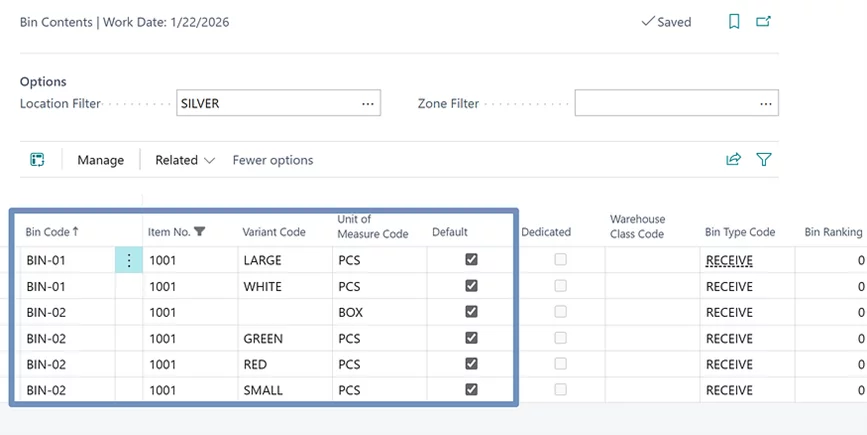The height and width of the screenshot is (435, 867).
Task: Click the Bin Code ascending sort arrow
Action: (76, 232)
